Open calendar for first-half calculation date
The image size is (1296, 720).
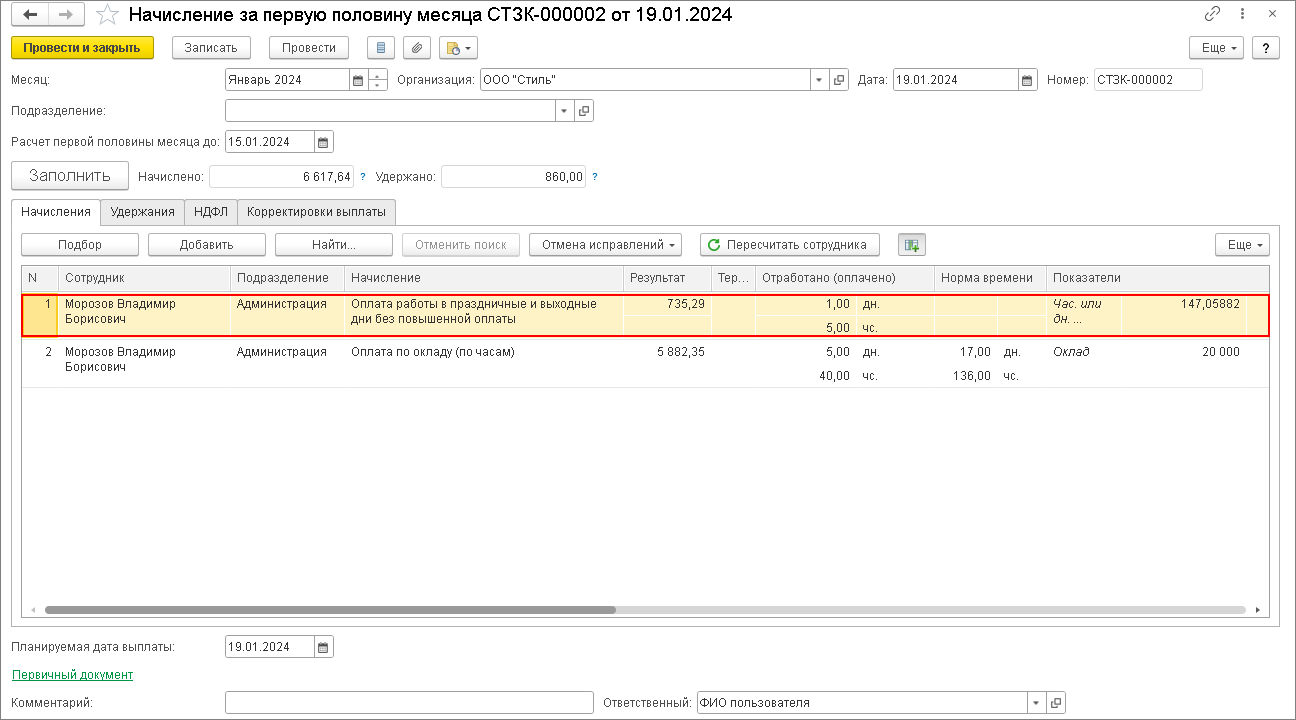coord(324,142)
